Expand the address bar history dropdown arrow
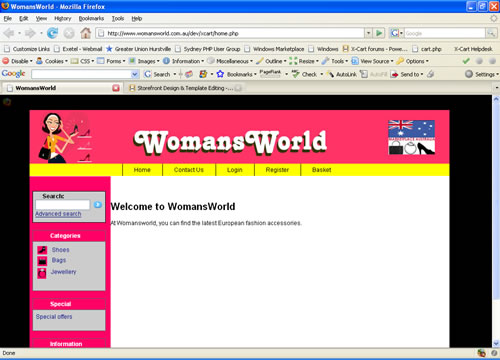500x360 pixels. 369,33
